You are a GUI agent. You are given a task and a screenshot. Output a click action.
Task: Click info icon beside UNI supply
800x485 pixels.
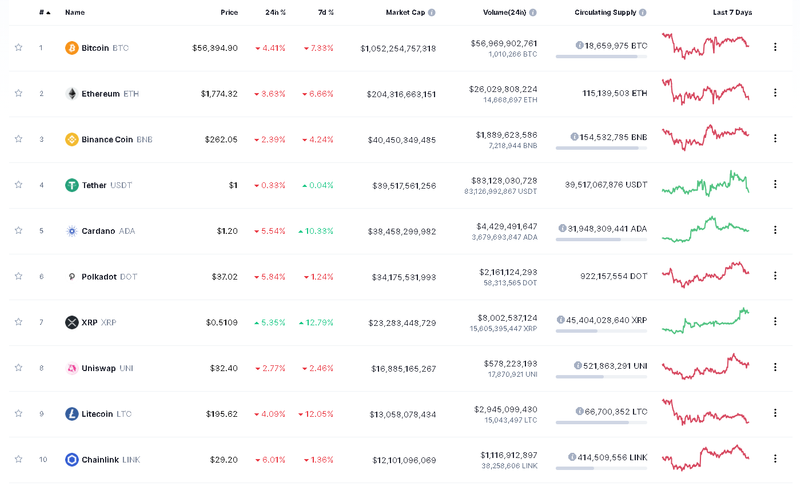coord(578,366)
